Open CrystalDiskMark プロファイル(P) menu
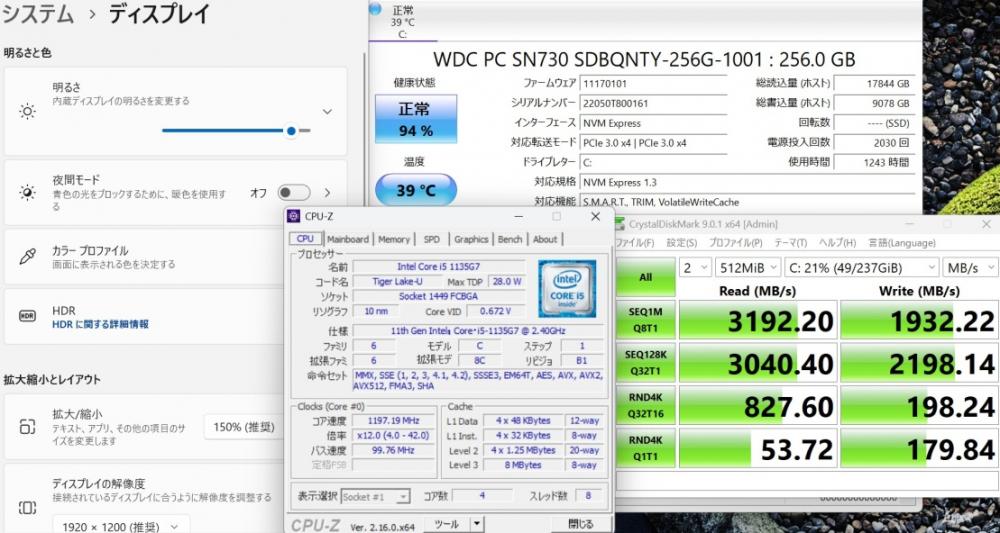This screenshot has width=1000, height=533. click(735, 243)
